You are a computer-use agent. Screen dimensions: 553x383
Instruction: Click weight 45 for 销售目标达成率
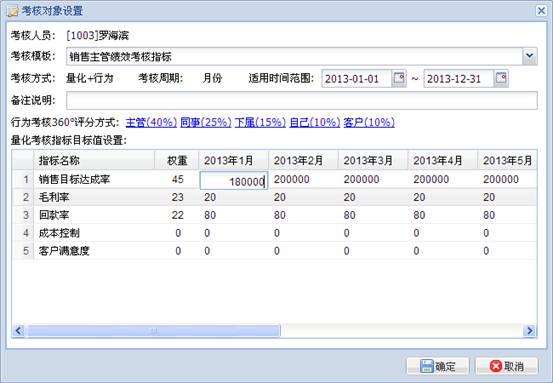click(x=178, y=179)
